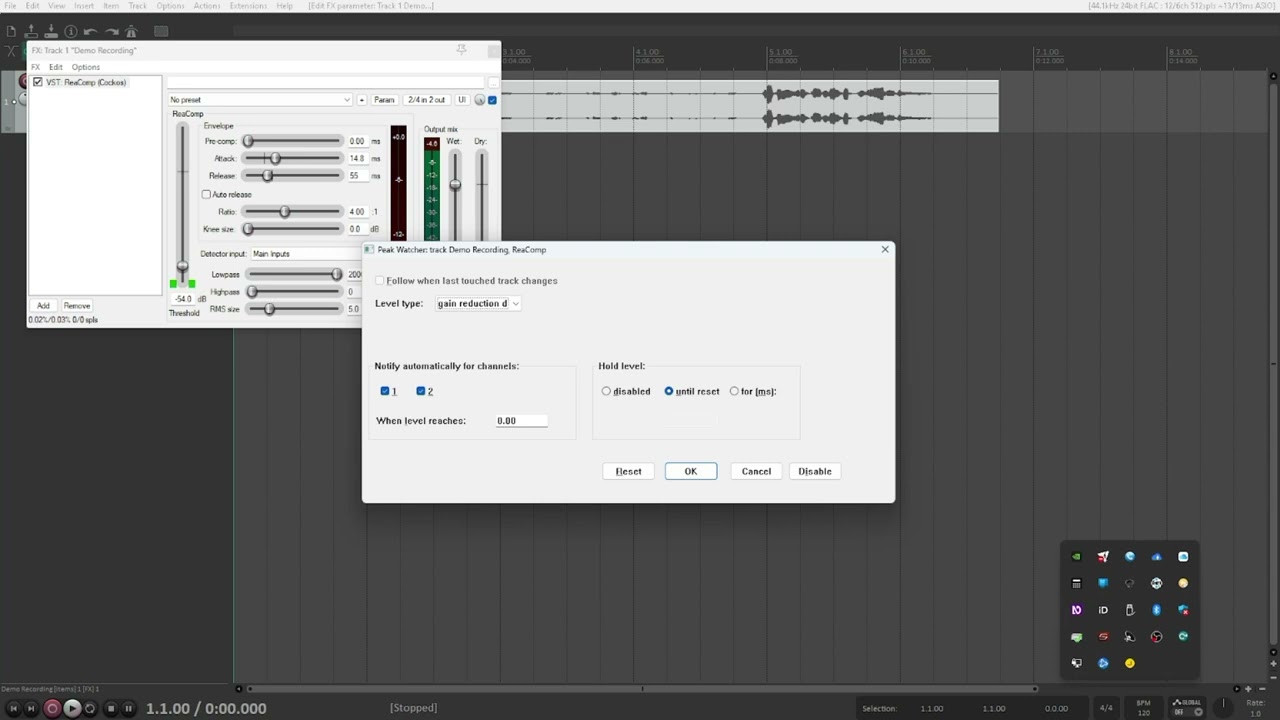Click timeline zoom-in plus button

1248,689
